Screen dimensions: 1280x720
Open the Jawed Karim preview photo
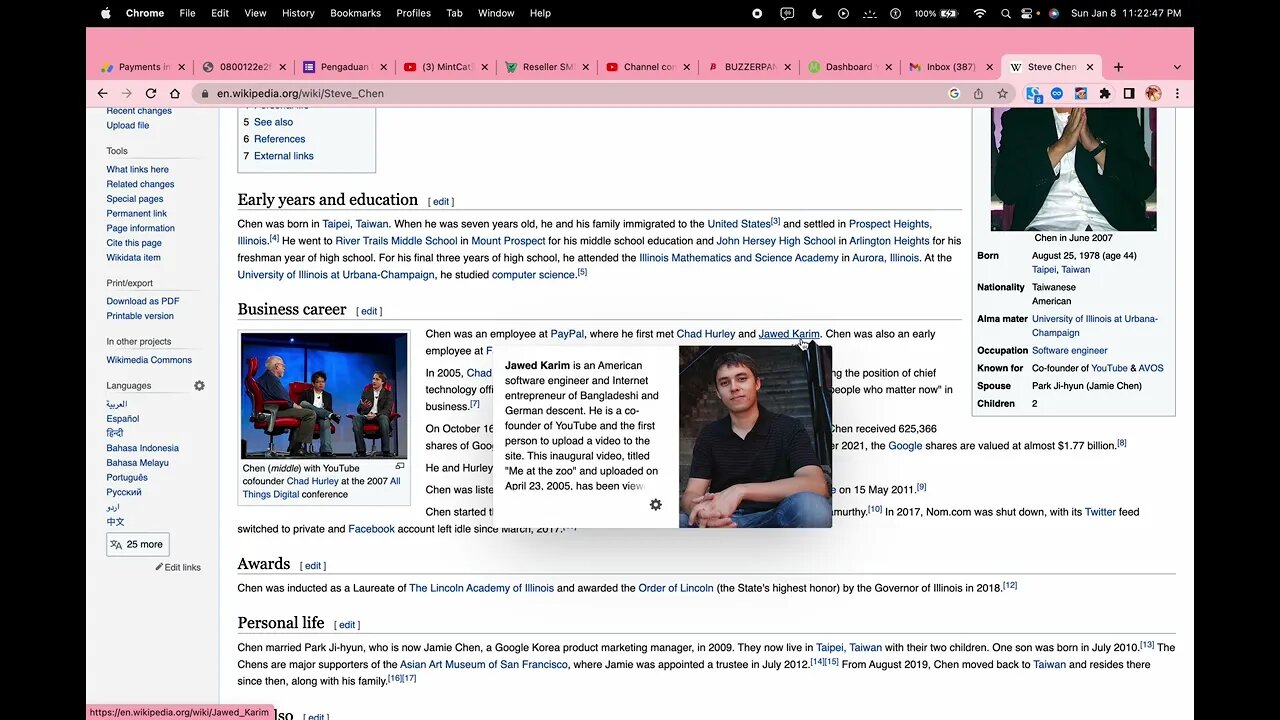pyautogui.click(x=755, y=436)
